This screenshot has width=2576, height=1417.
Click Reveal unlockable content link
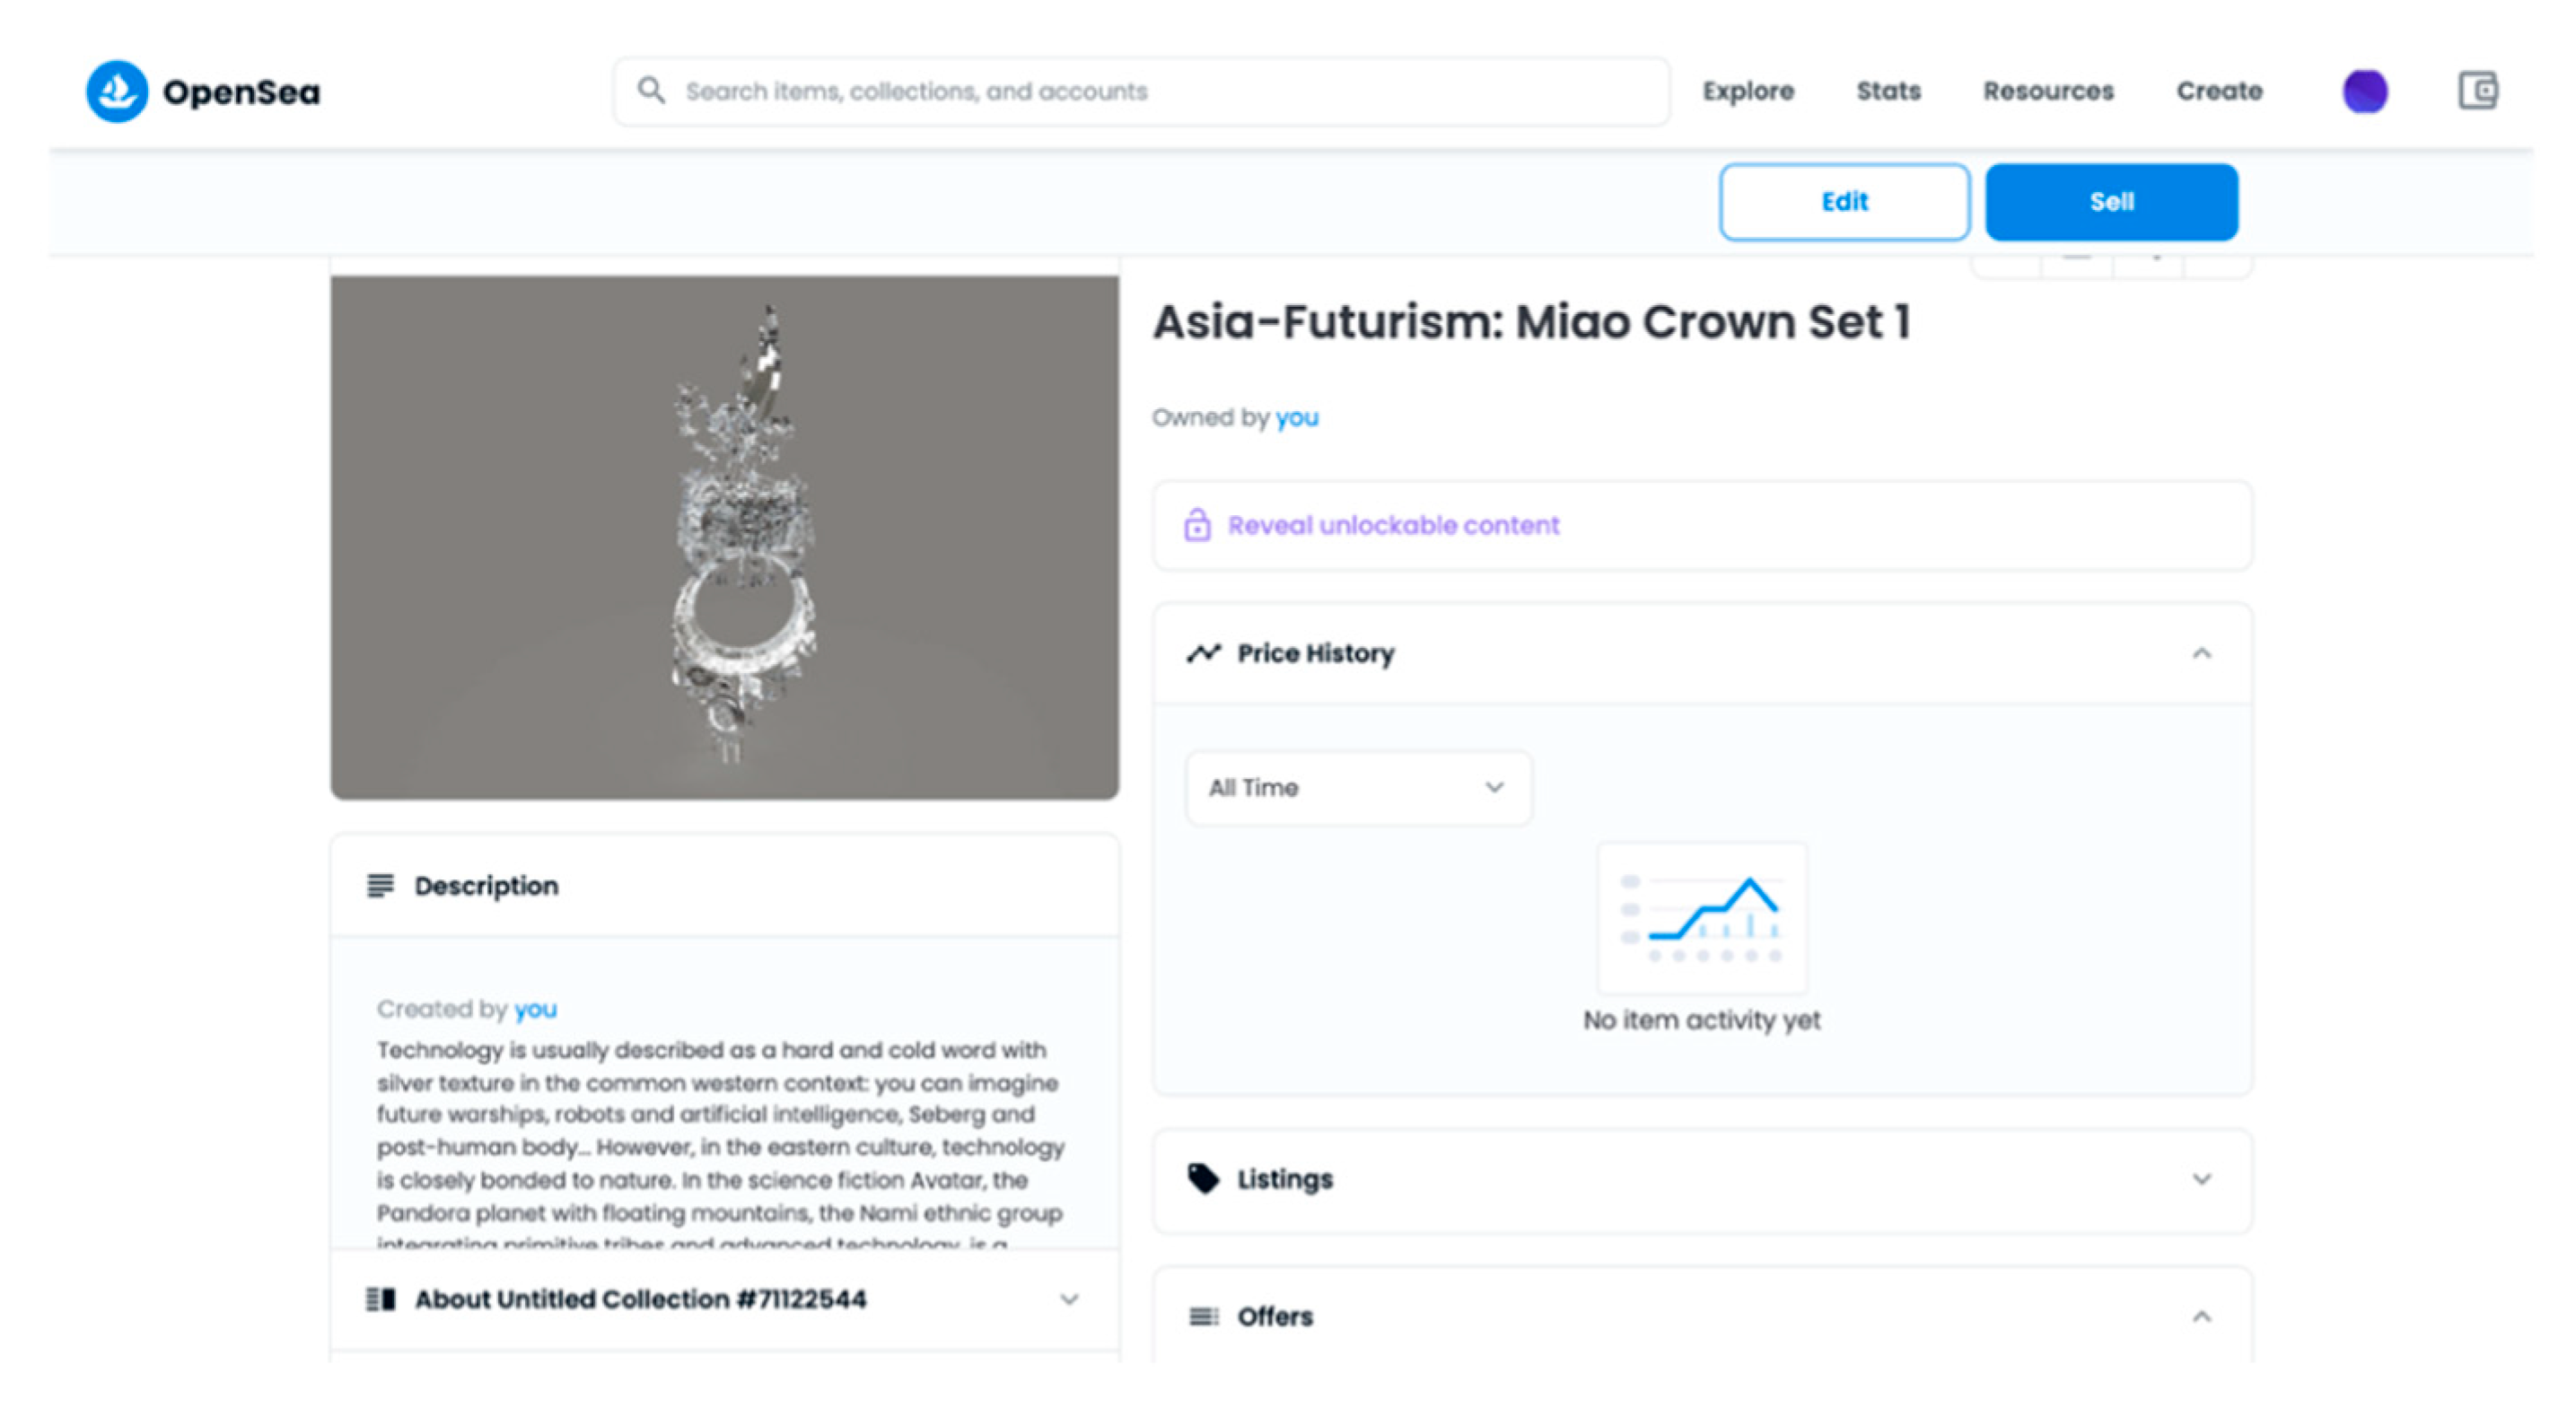click(1393, 525)
